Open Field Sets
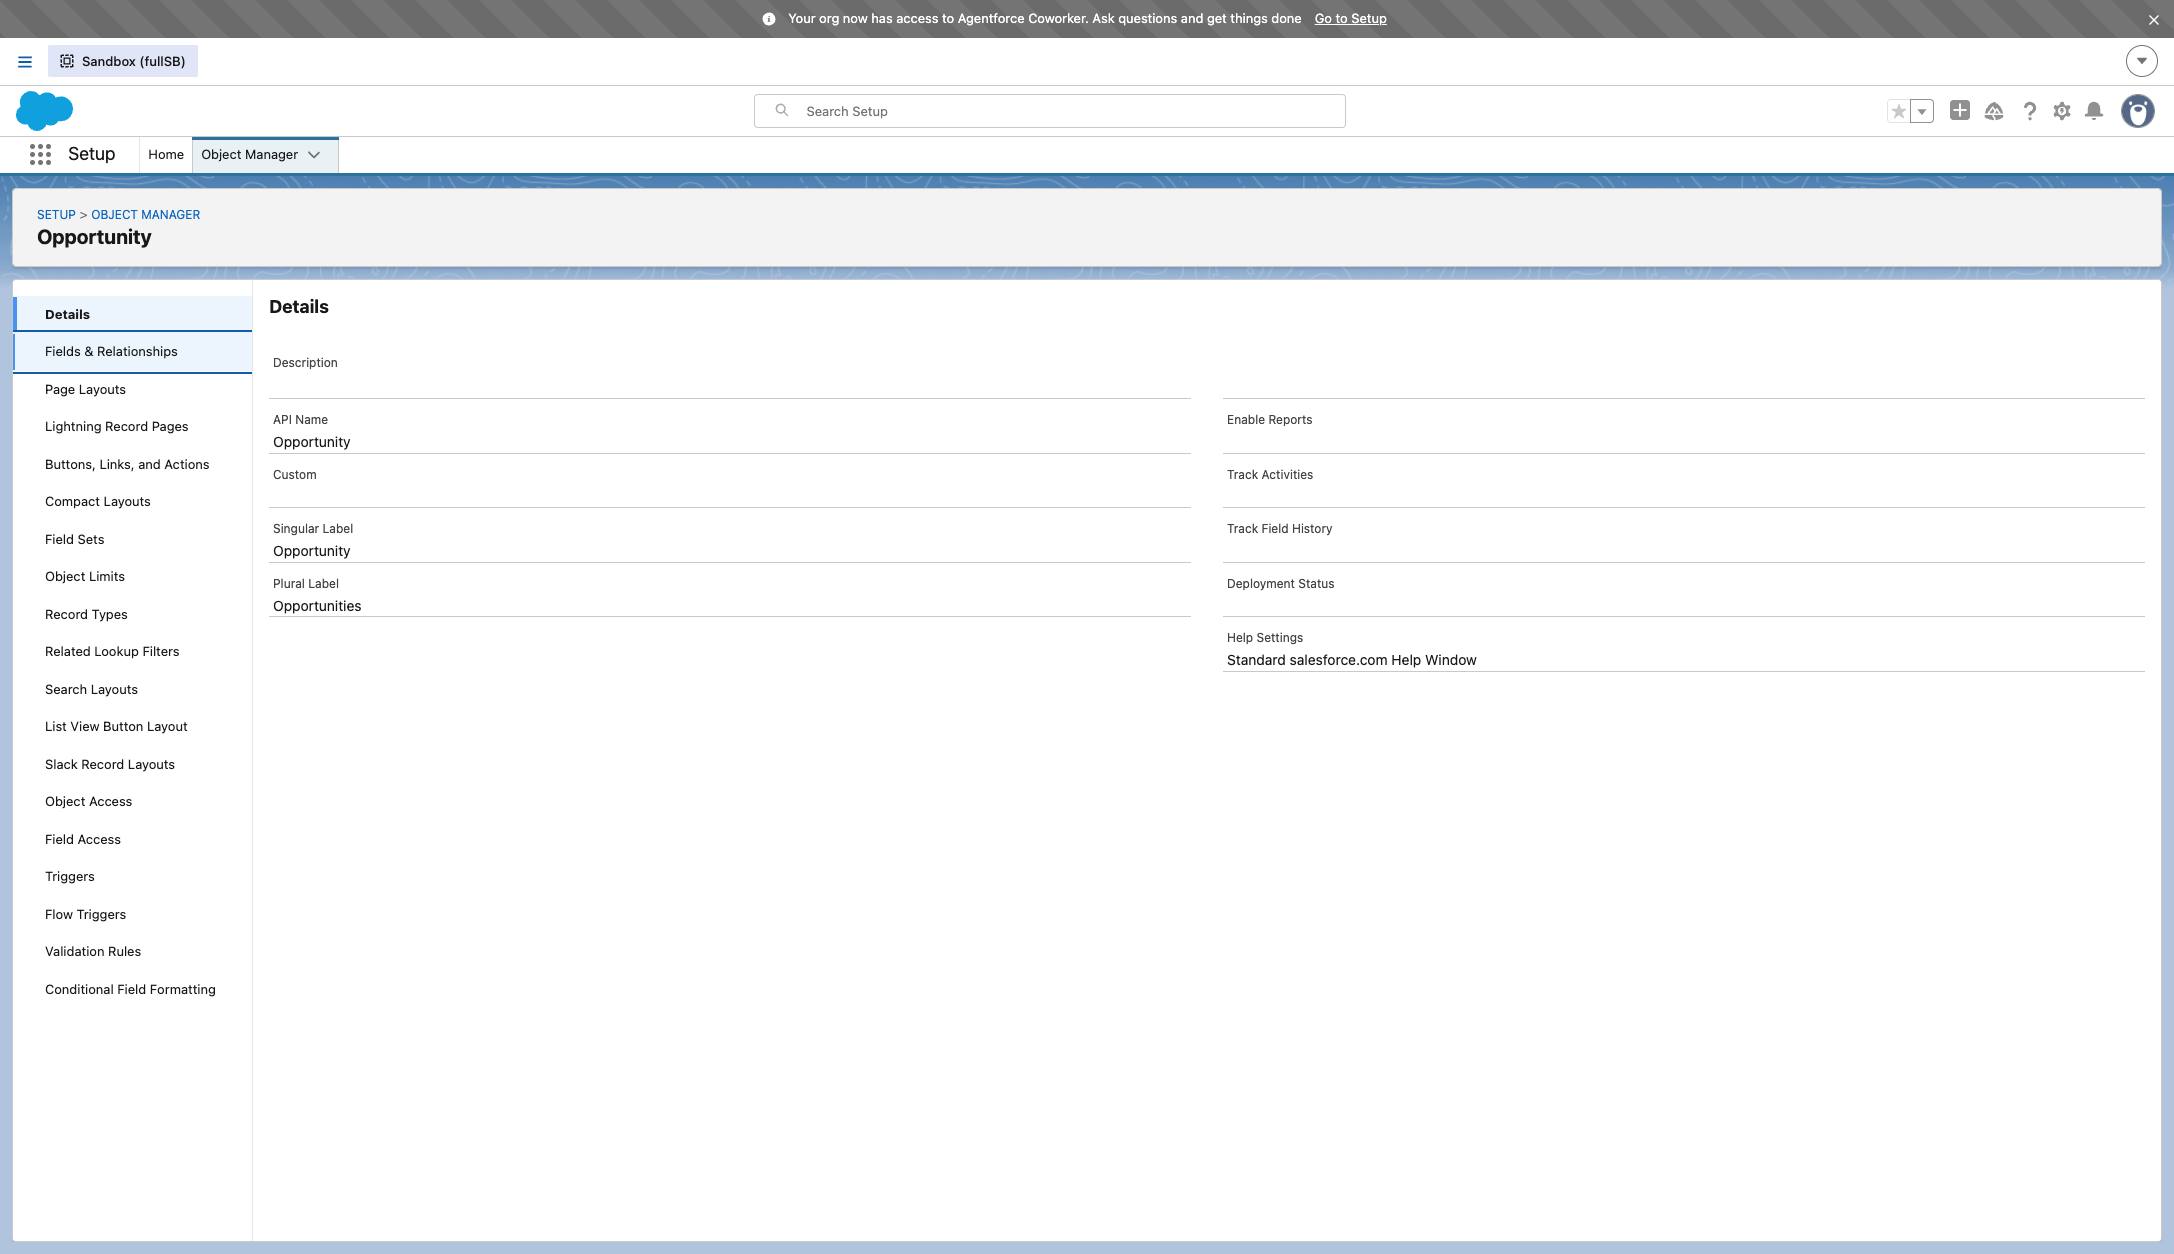The height and width of the screenshot is (1254, 2174). tap(133, 540)
